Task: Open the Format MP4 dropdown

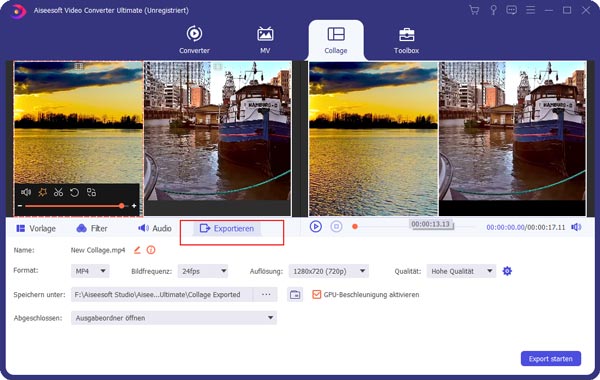Action: (90, 271)
